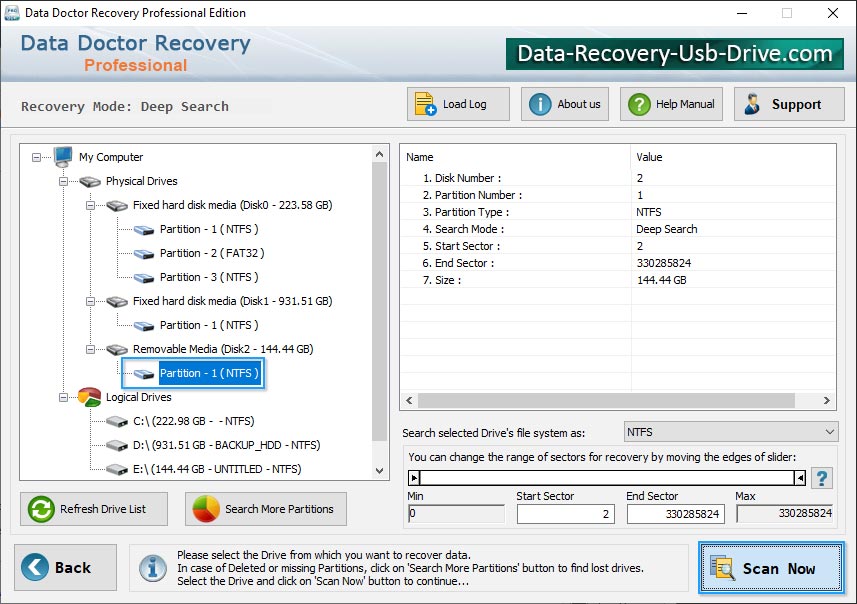Image resolution: width=857 pixels, height=604 pixels.
Task: Open the file system NTFS dropdown
Action: click(731, 432)
